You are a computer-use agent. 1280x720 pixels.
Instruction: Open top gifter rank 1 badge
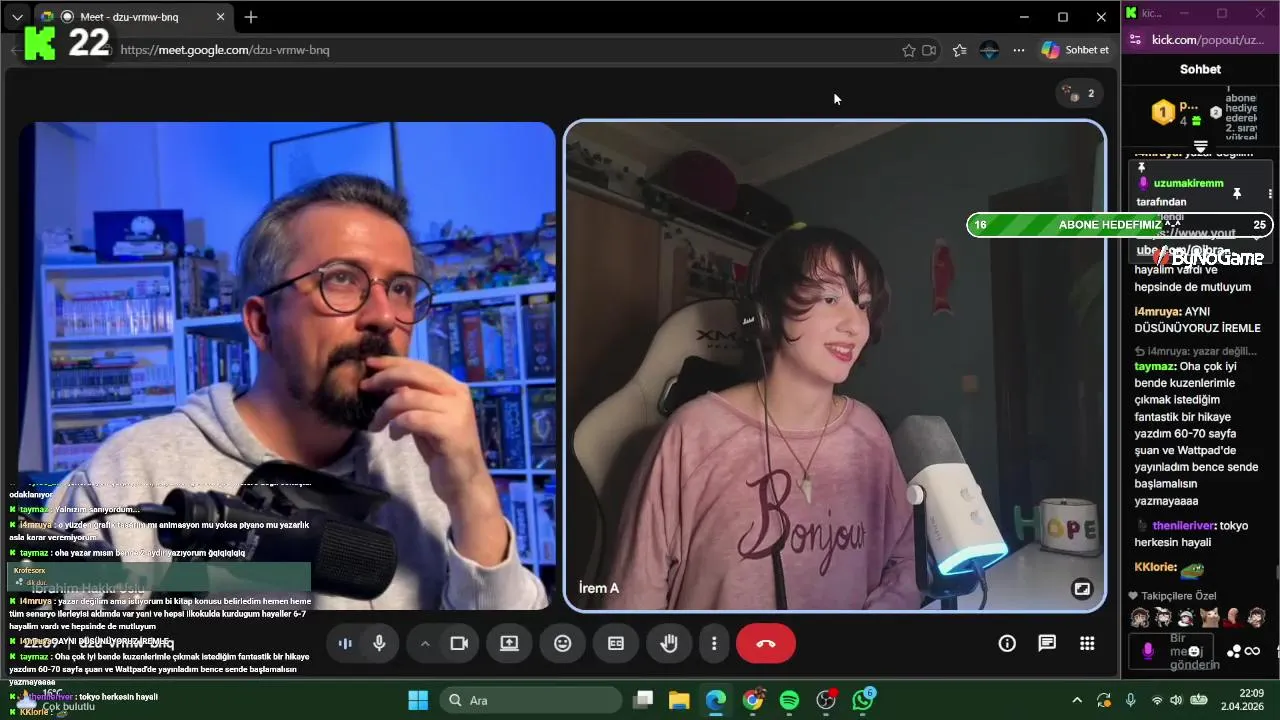pos(1163,113)
